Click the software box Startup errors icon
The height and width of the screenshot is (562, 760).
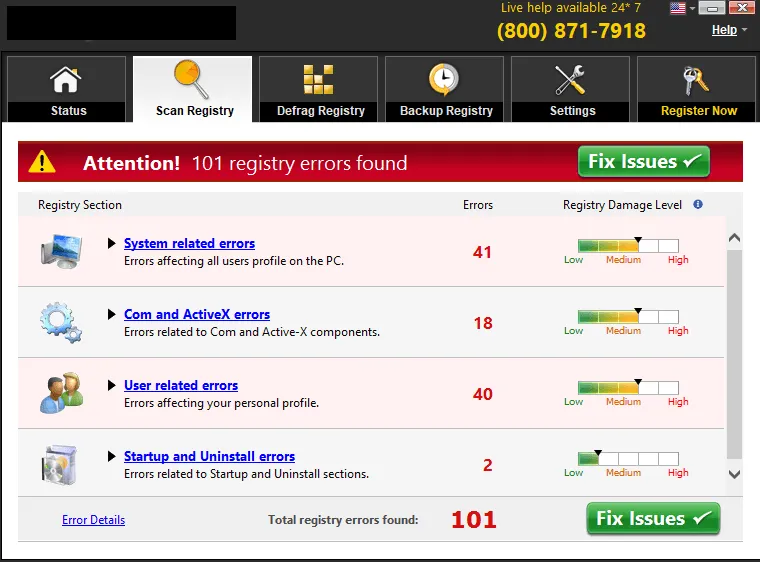(x=59, y=465)
